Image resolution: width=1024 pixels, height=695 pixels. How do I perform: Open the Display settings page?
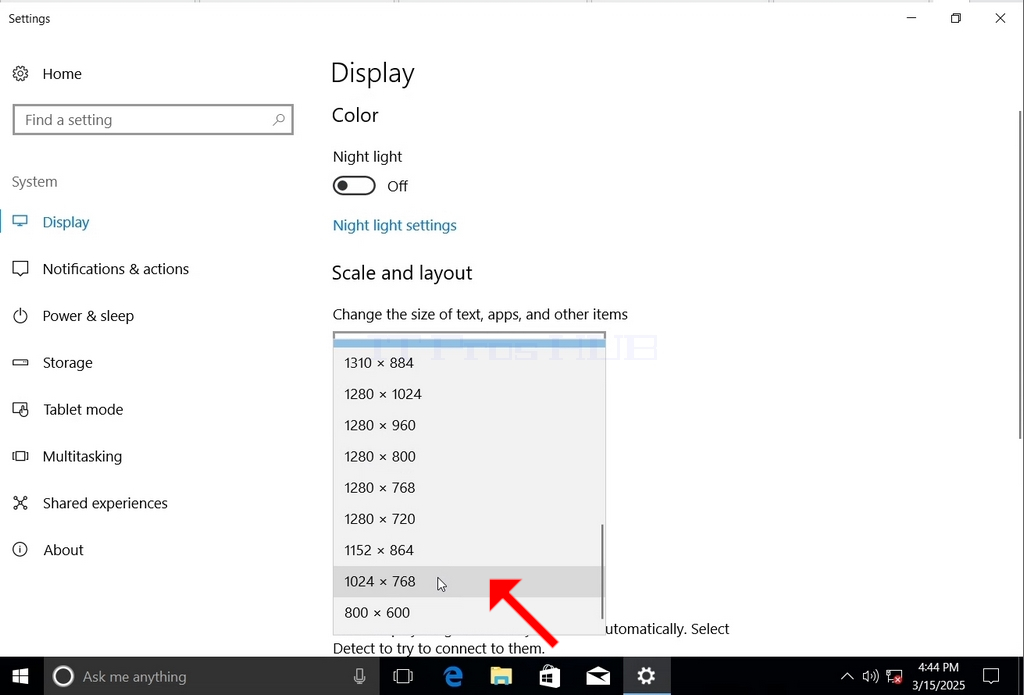coord(66,222)
